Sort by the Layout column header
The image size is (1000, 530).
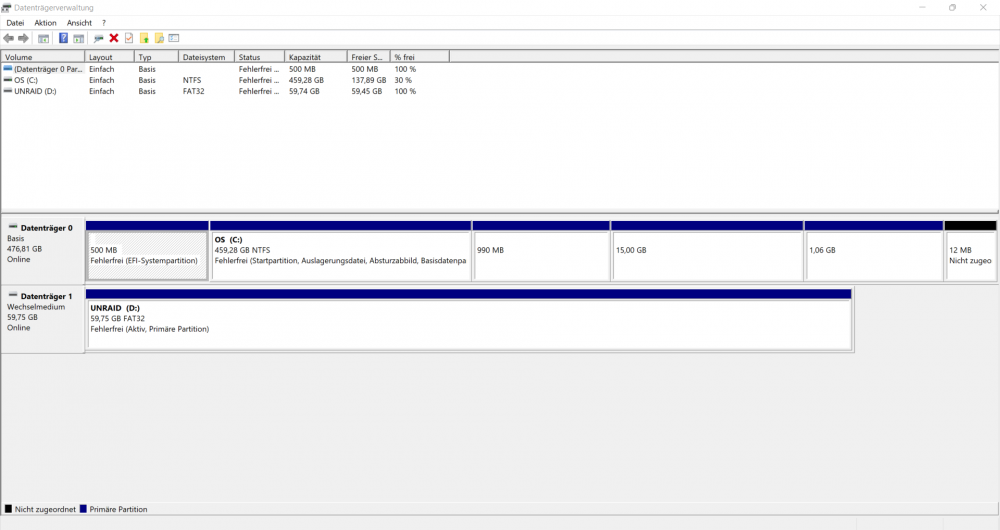pyautogui.click(x=109, y=57)
